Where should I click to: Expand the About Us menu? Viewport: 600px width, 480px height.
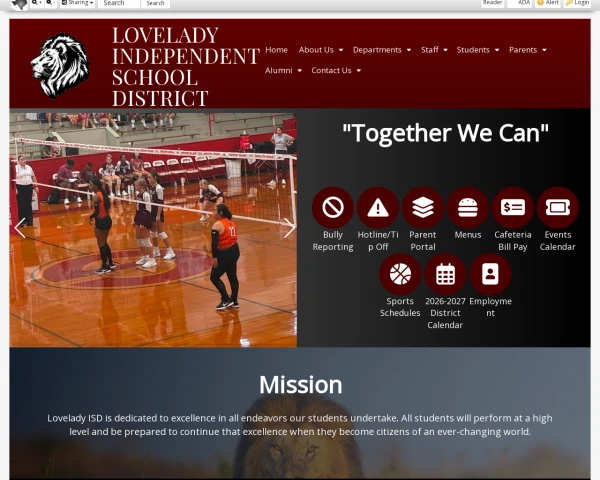tap(321, 50)
